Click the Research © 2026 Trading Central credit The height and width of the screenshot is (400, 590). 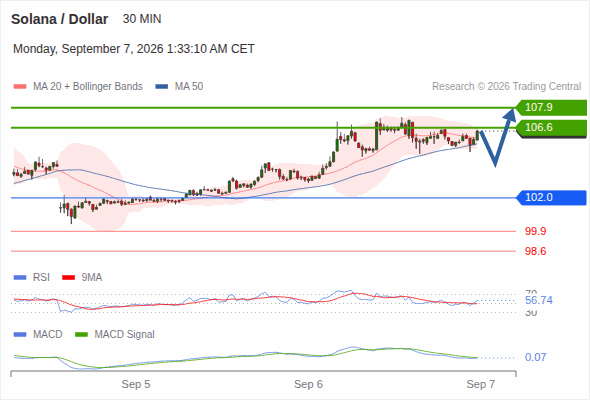[506, 87]
